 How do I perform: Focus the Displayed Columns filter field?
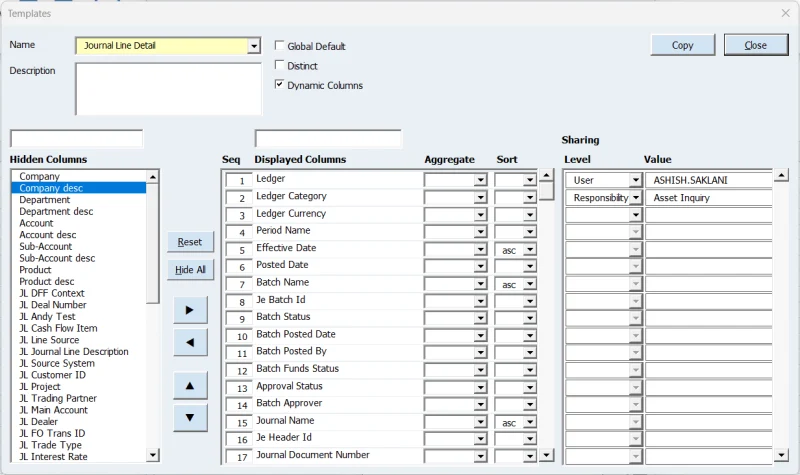(x=328, y=138)
